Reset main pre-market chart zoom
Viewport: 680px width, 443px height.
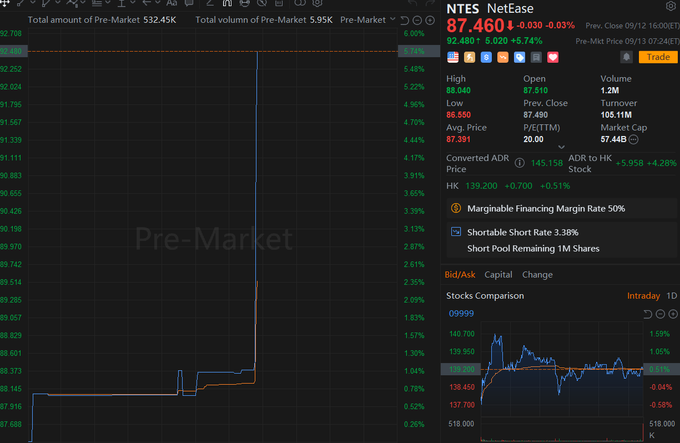tap(405, 20)
